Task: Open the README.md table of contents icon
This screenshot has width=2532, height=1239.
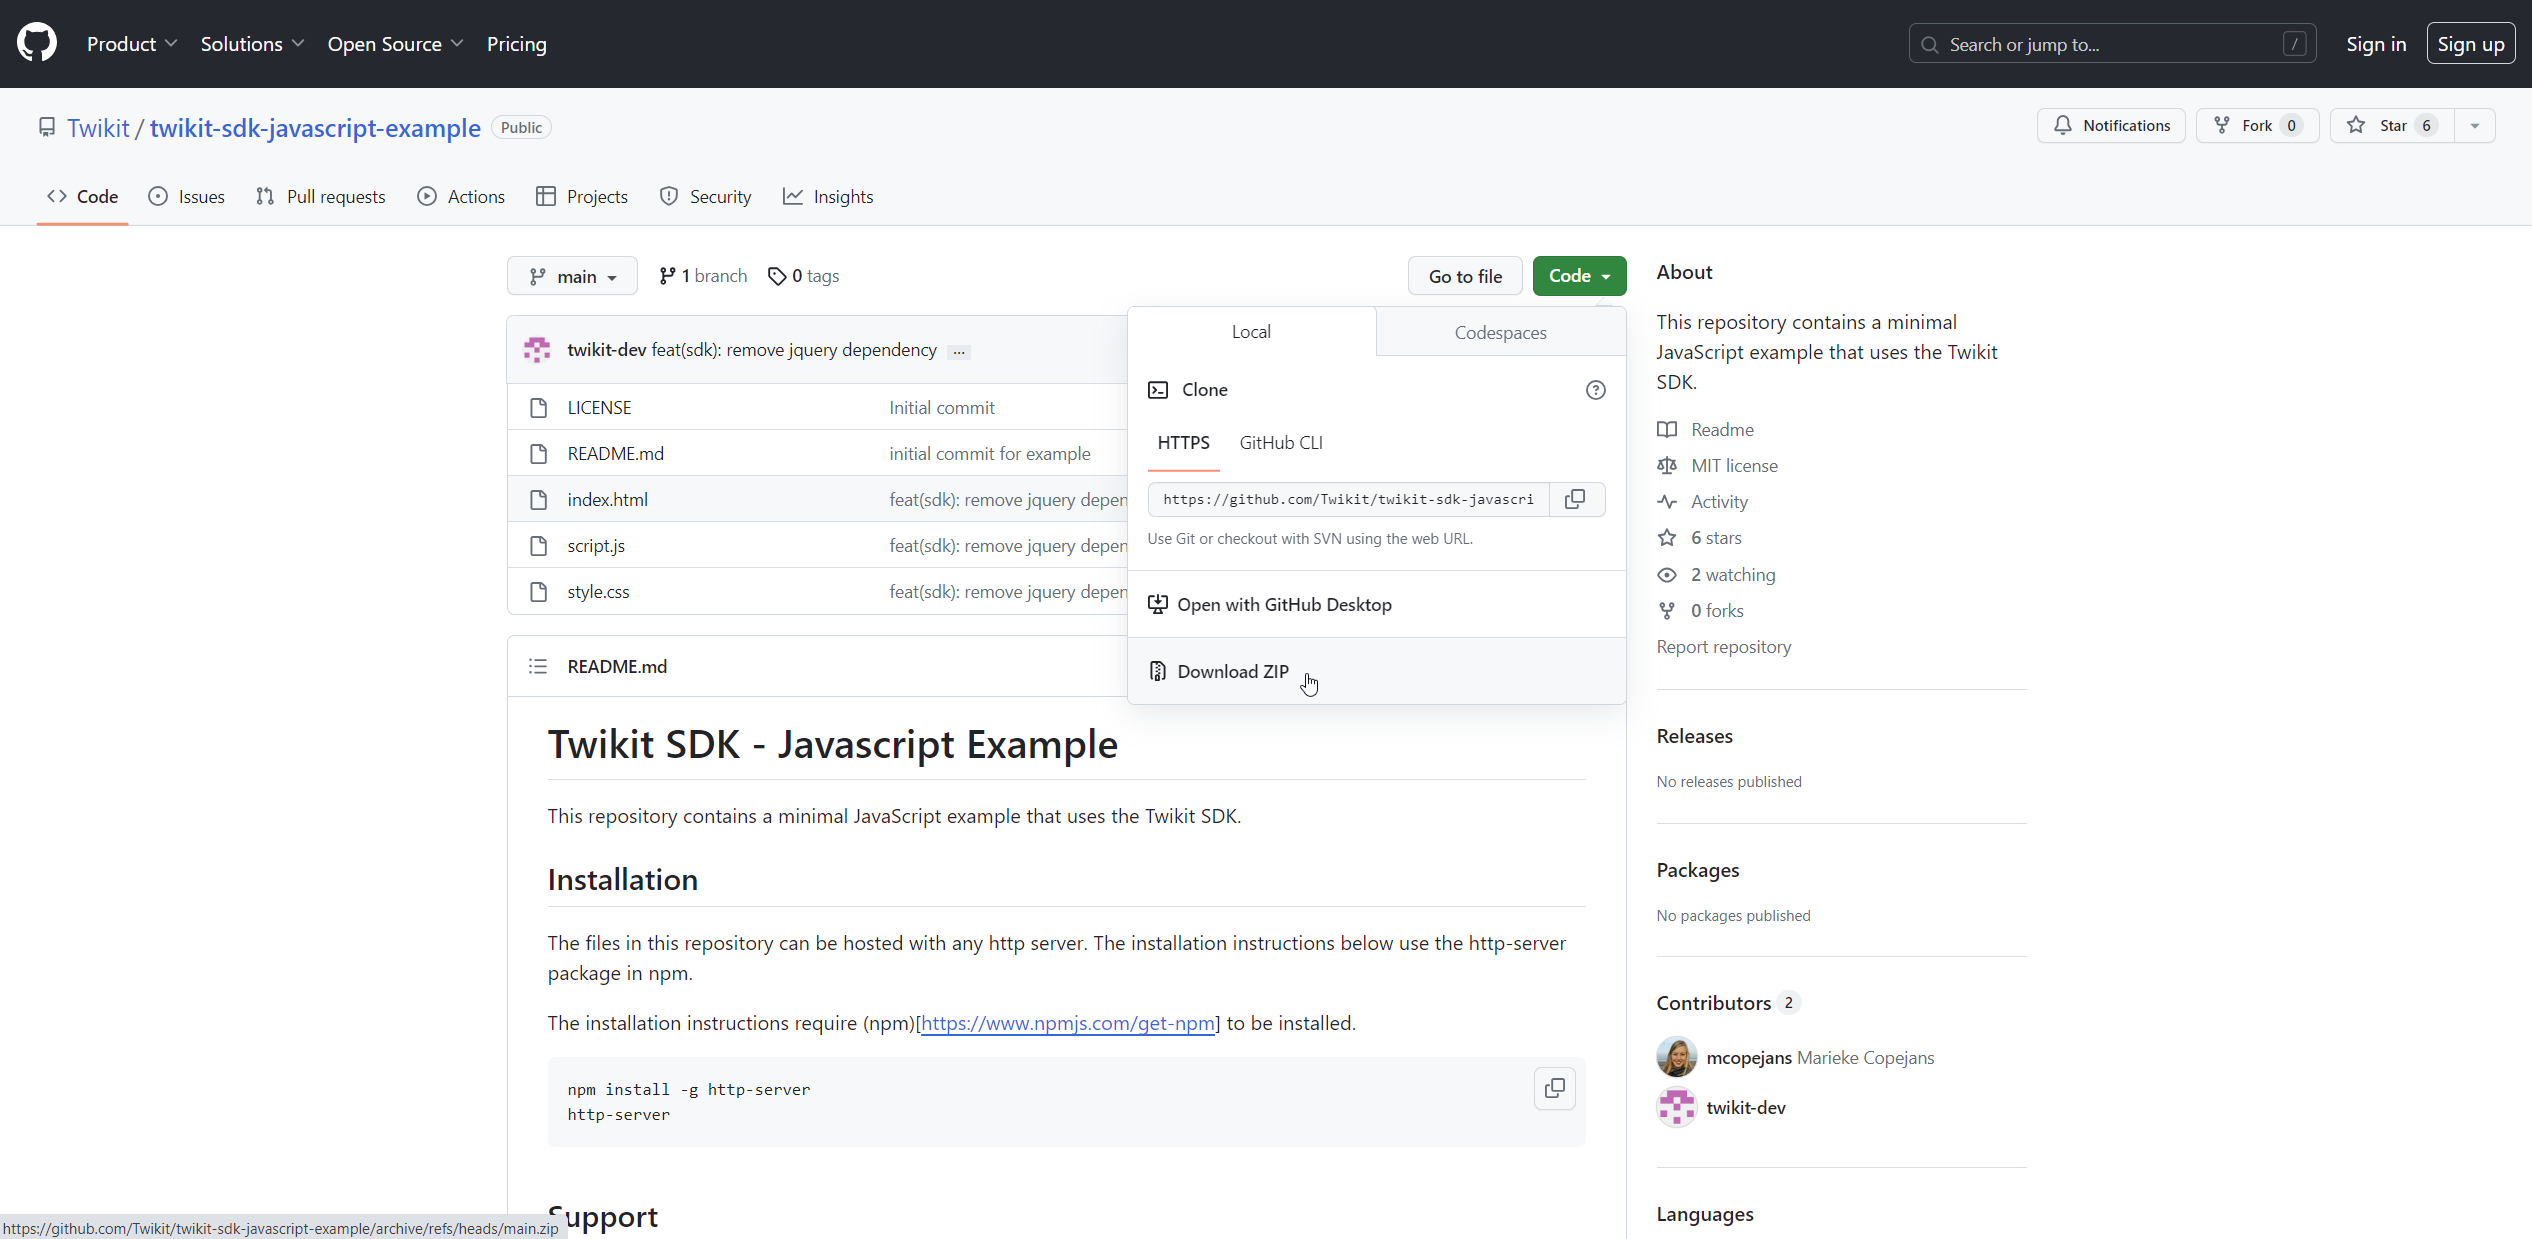Action: pos(538,666)
